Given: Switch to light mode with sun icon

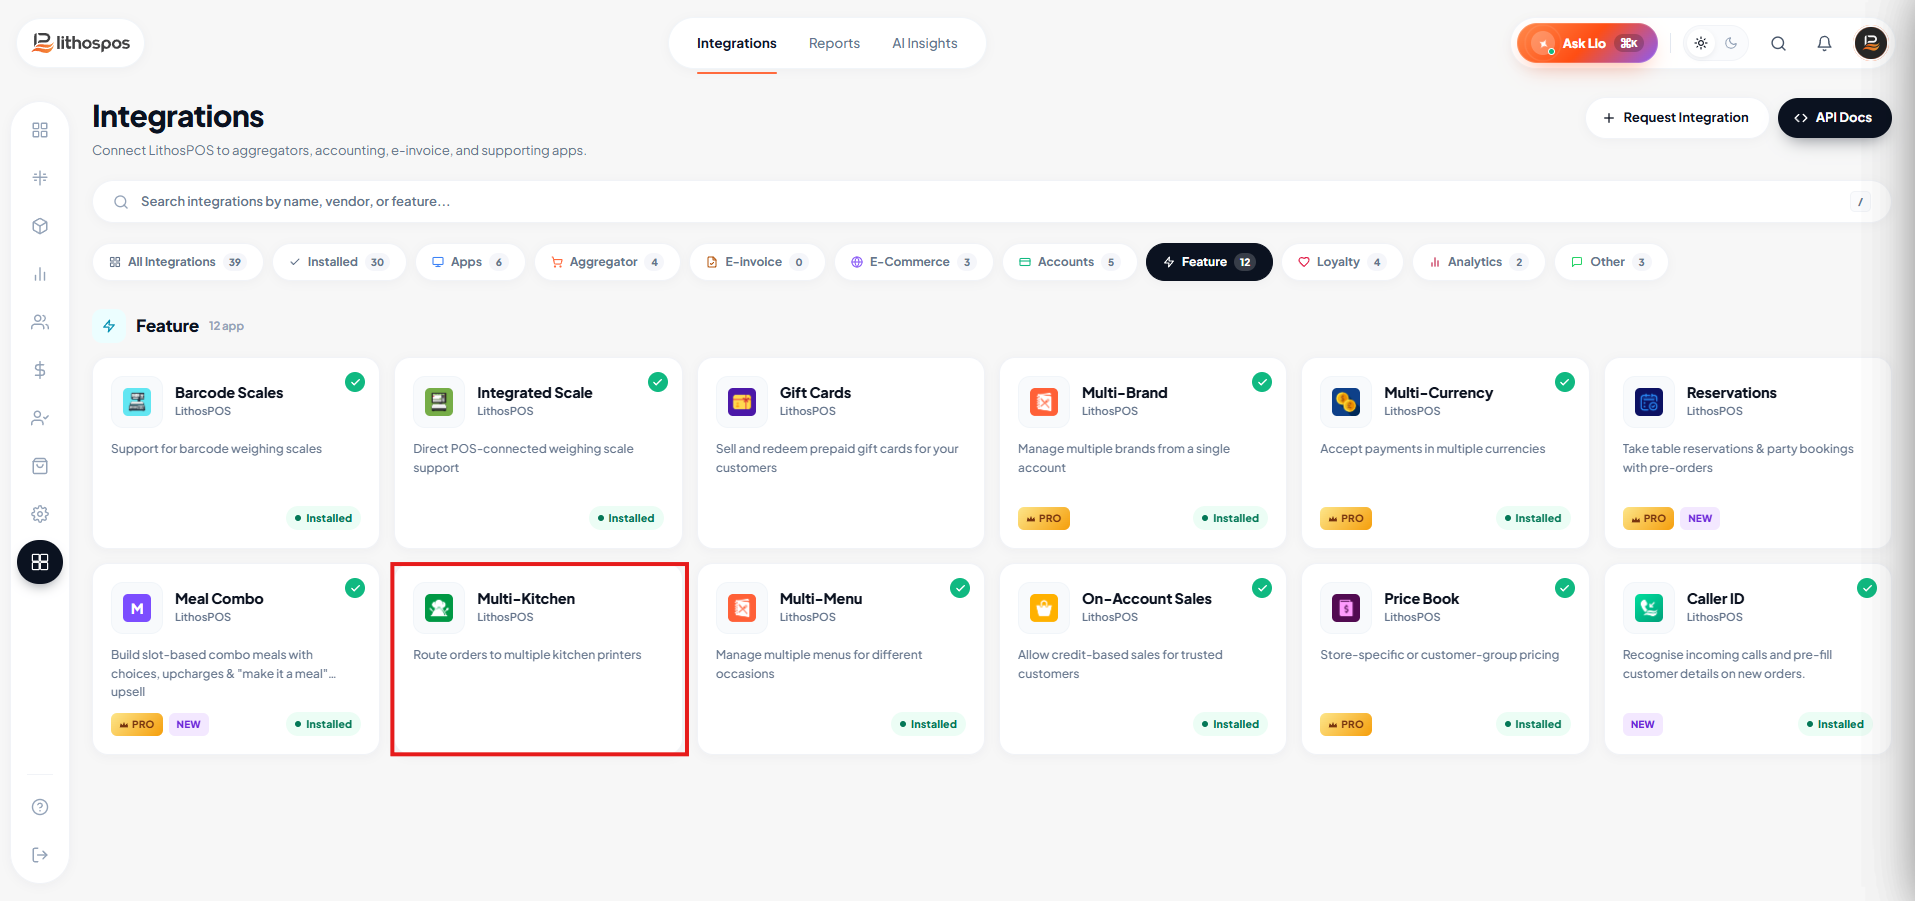Looking at the screenshot, I should pyautogui.click(x=1701, y=43).
